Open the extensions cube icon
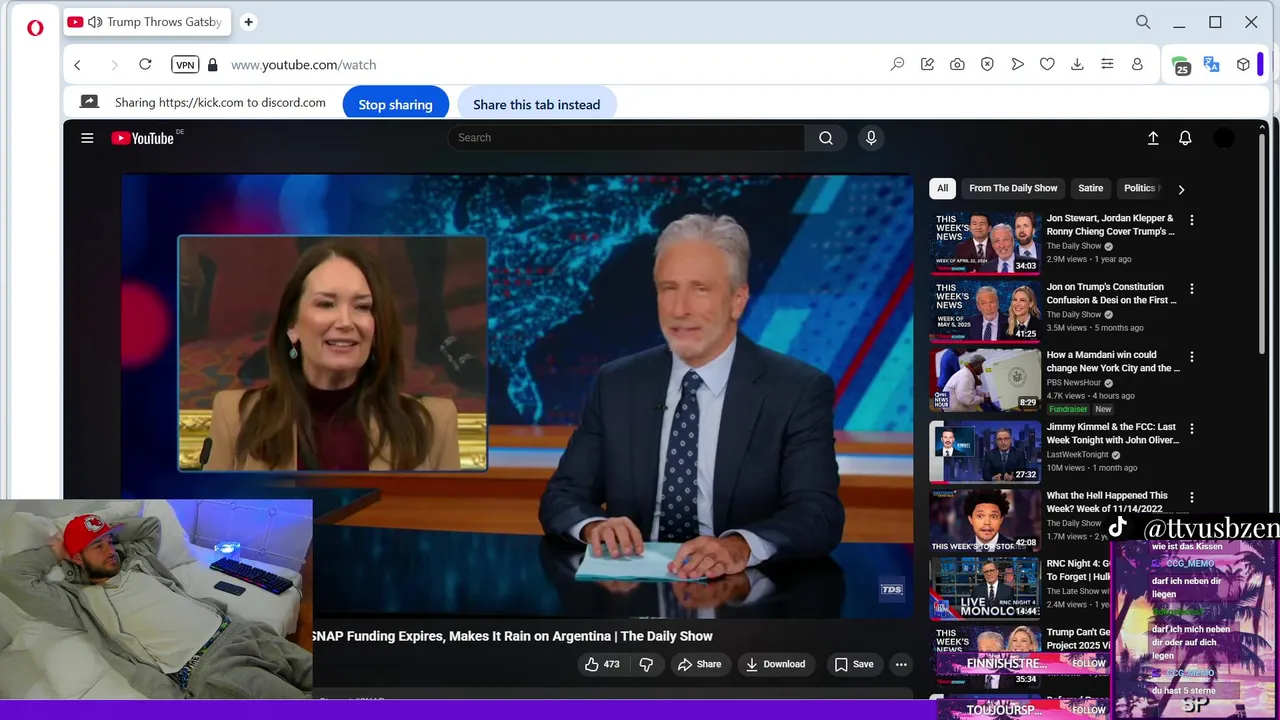Screen dimensions: 1280x720 tap(1243, 64)
